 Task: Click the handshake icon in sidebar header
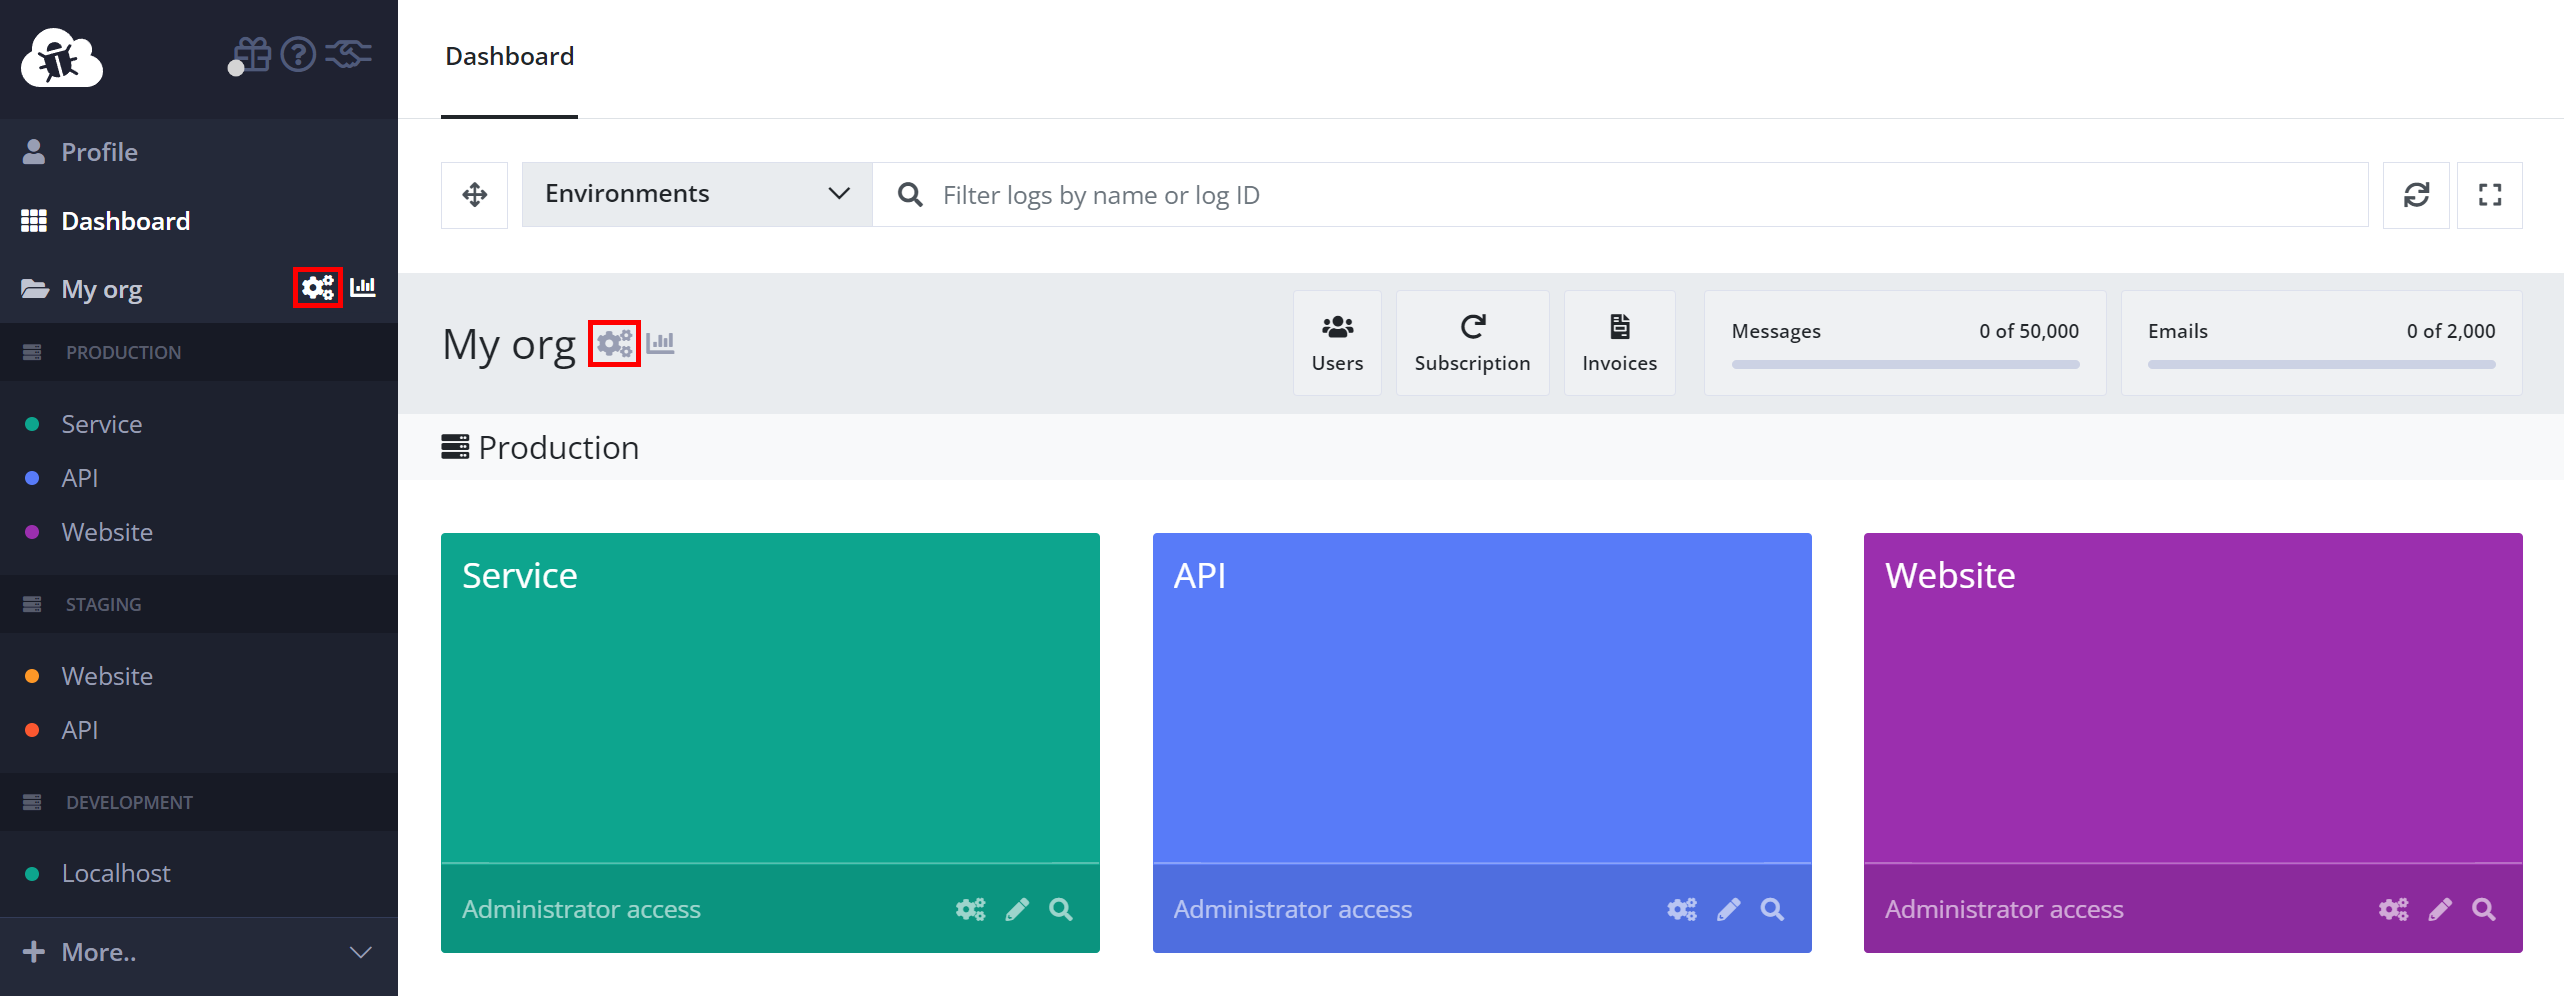[x=349, y=53]
